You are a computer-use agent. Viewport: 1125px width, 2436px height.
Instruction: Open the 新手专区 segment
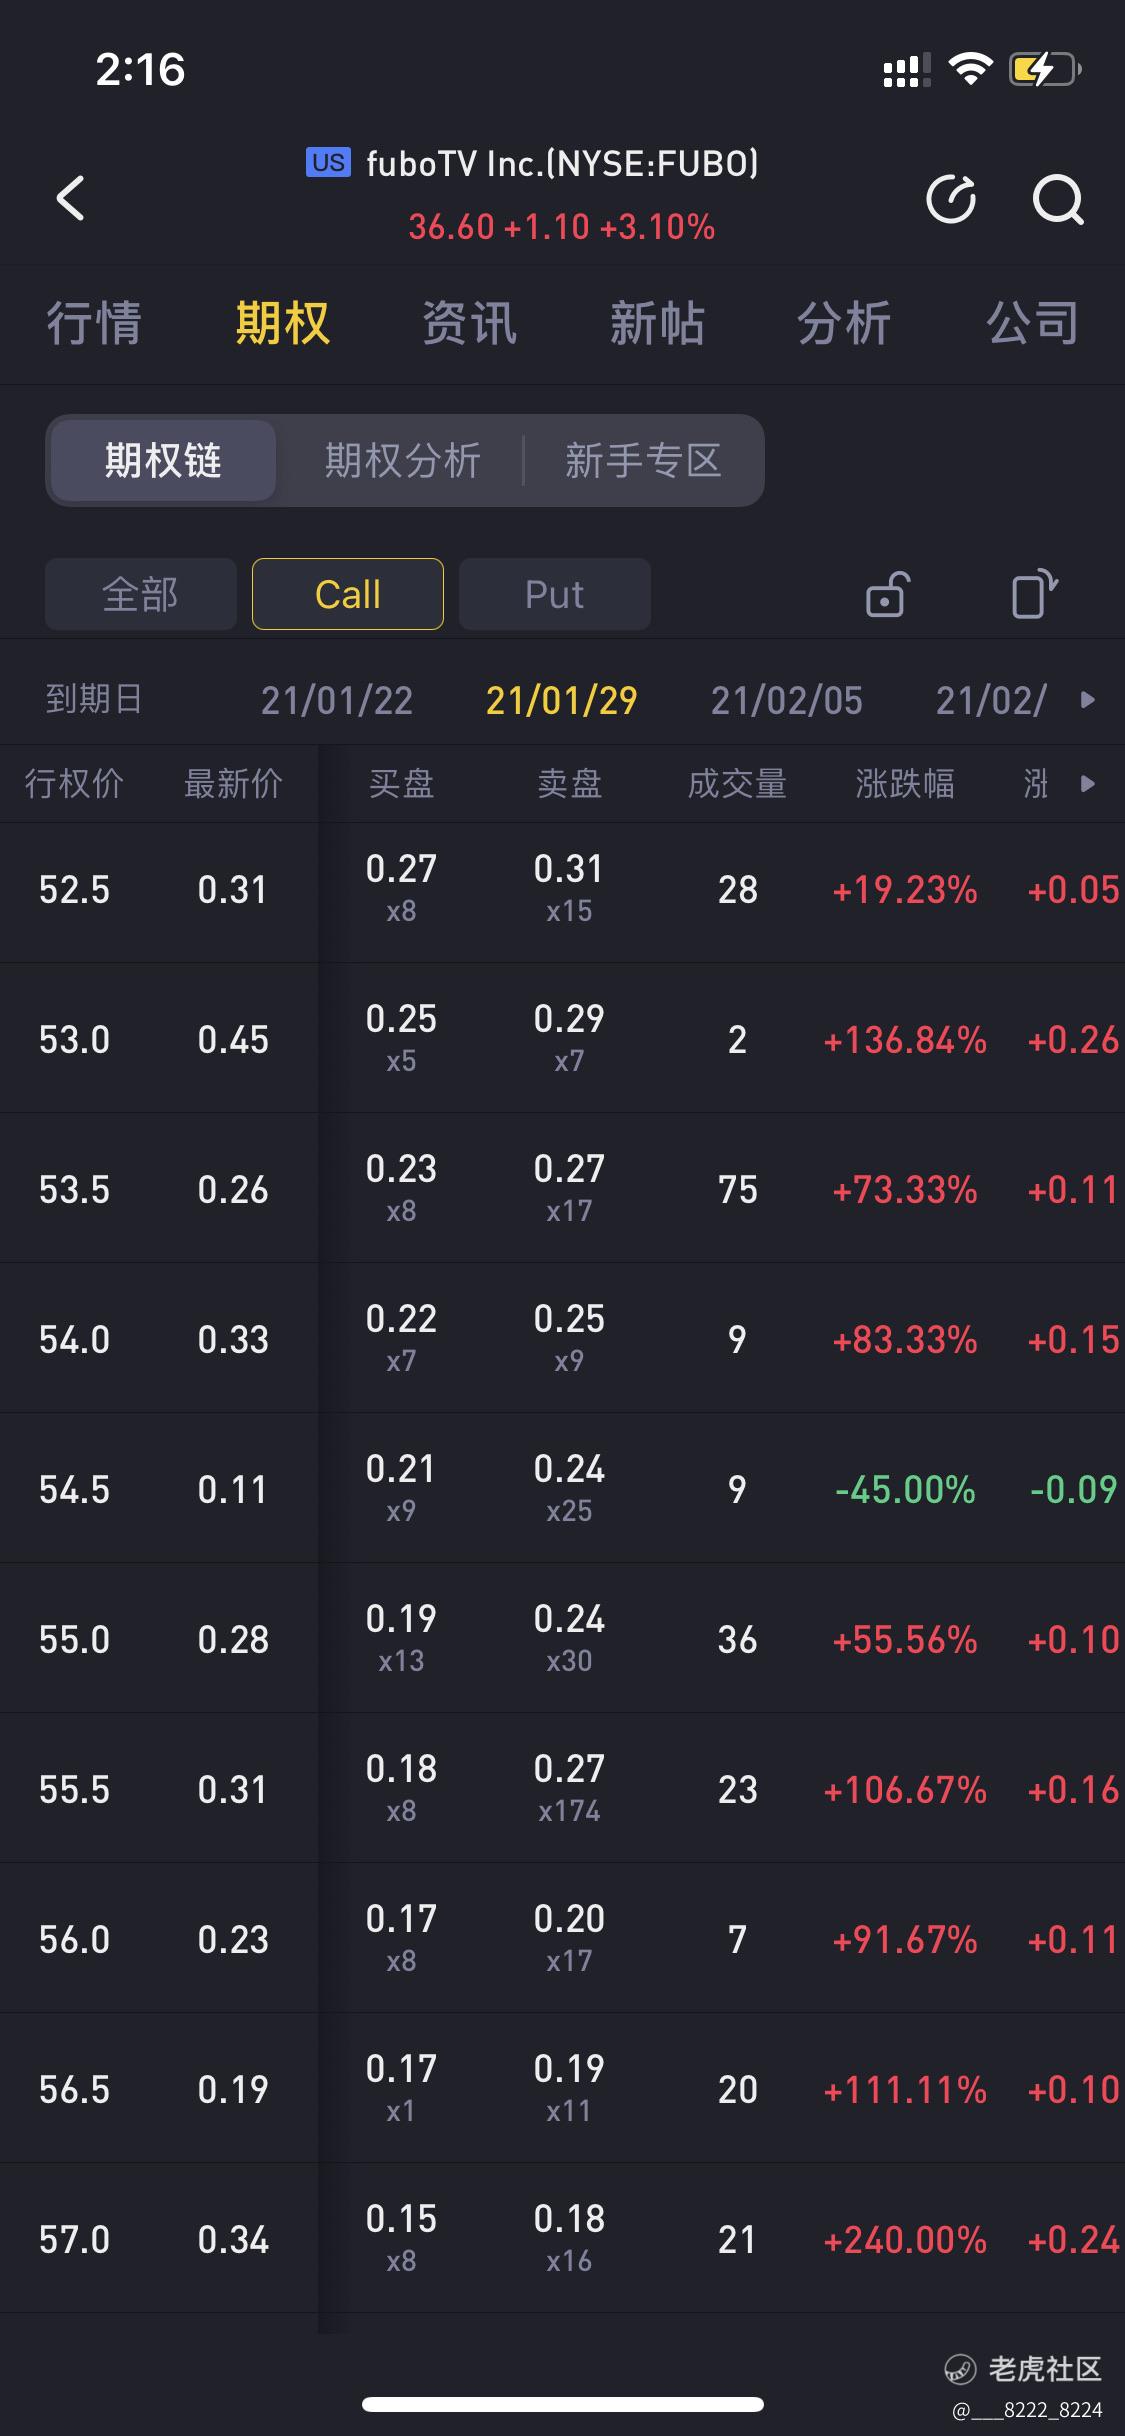tap(643, 460)
